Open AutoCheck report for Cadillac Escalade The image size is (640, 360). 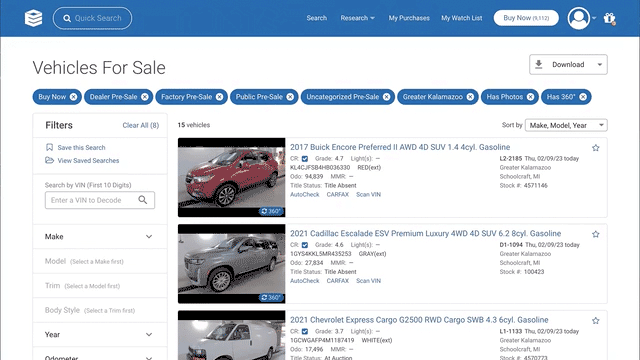(304, 281)
